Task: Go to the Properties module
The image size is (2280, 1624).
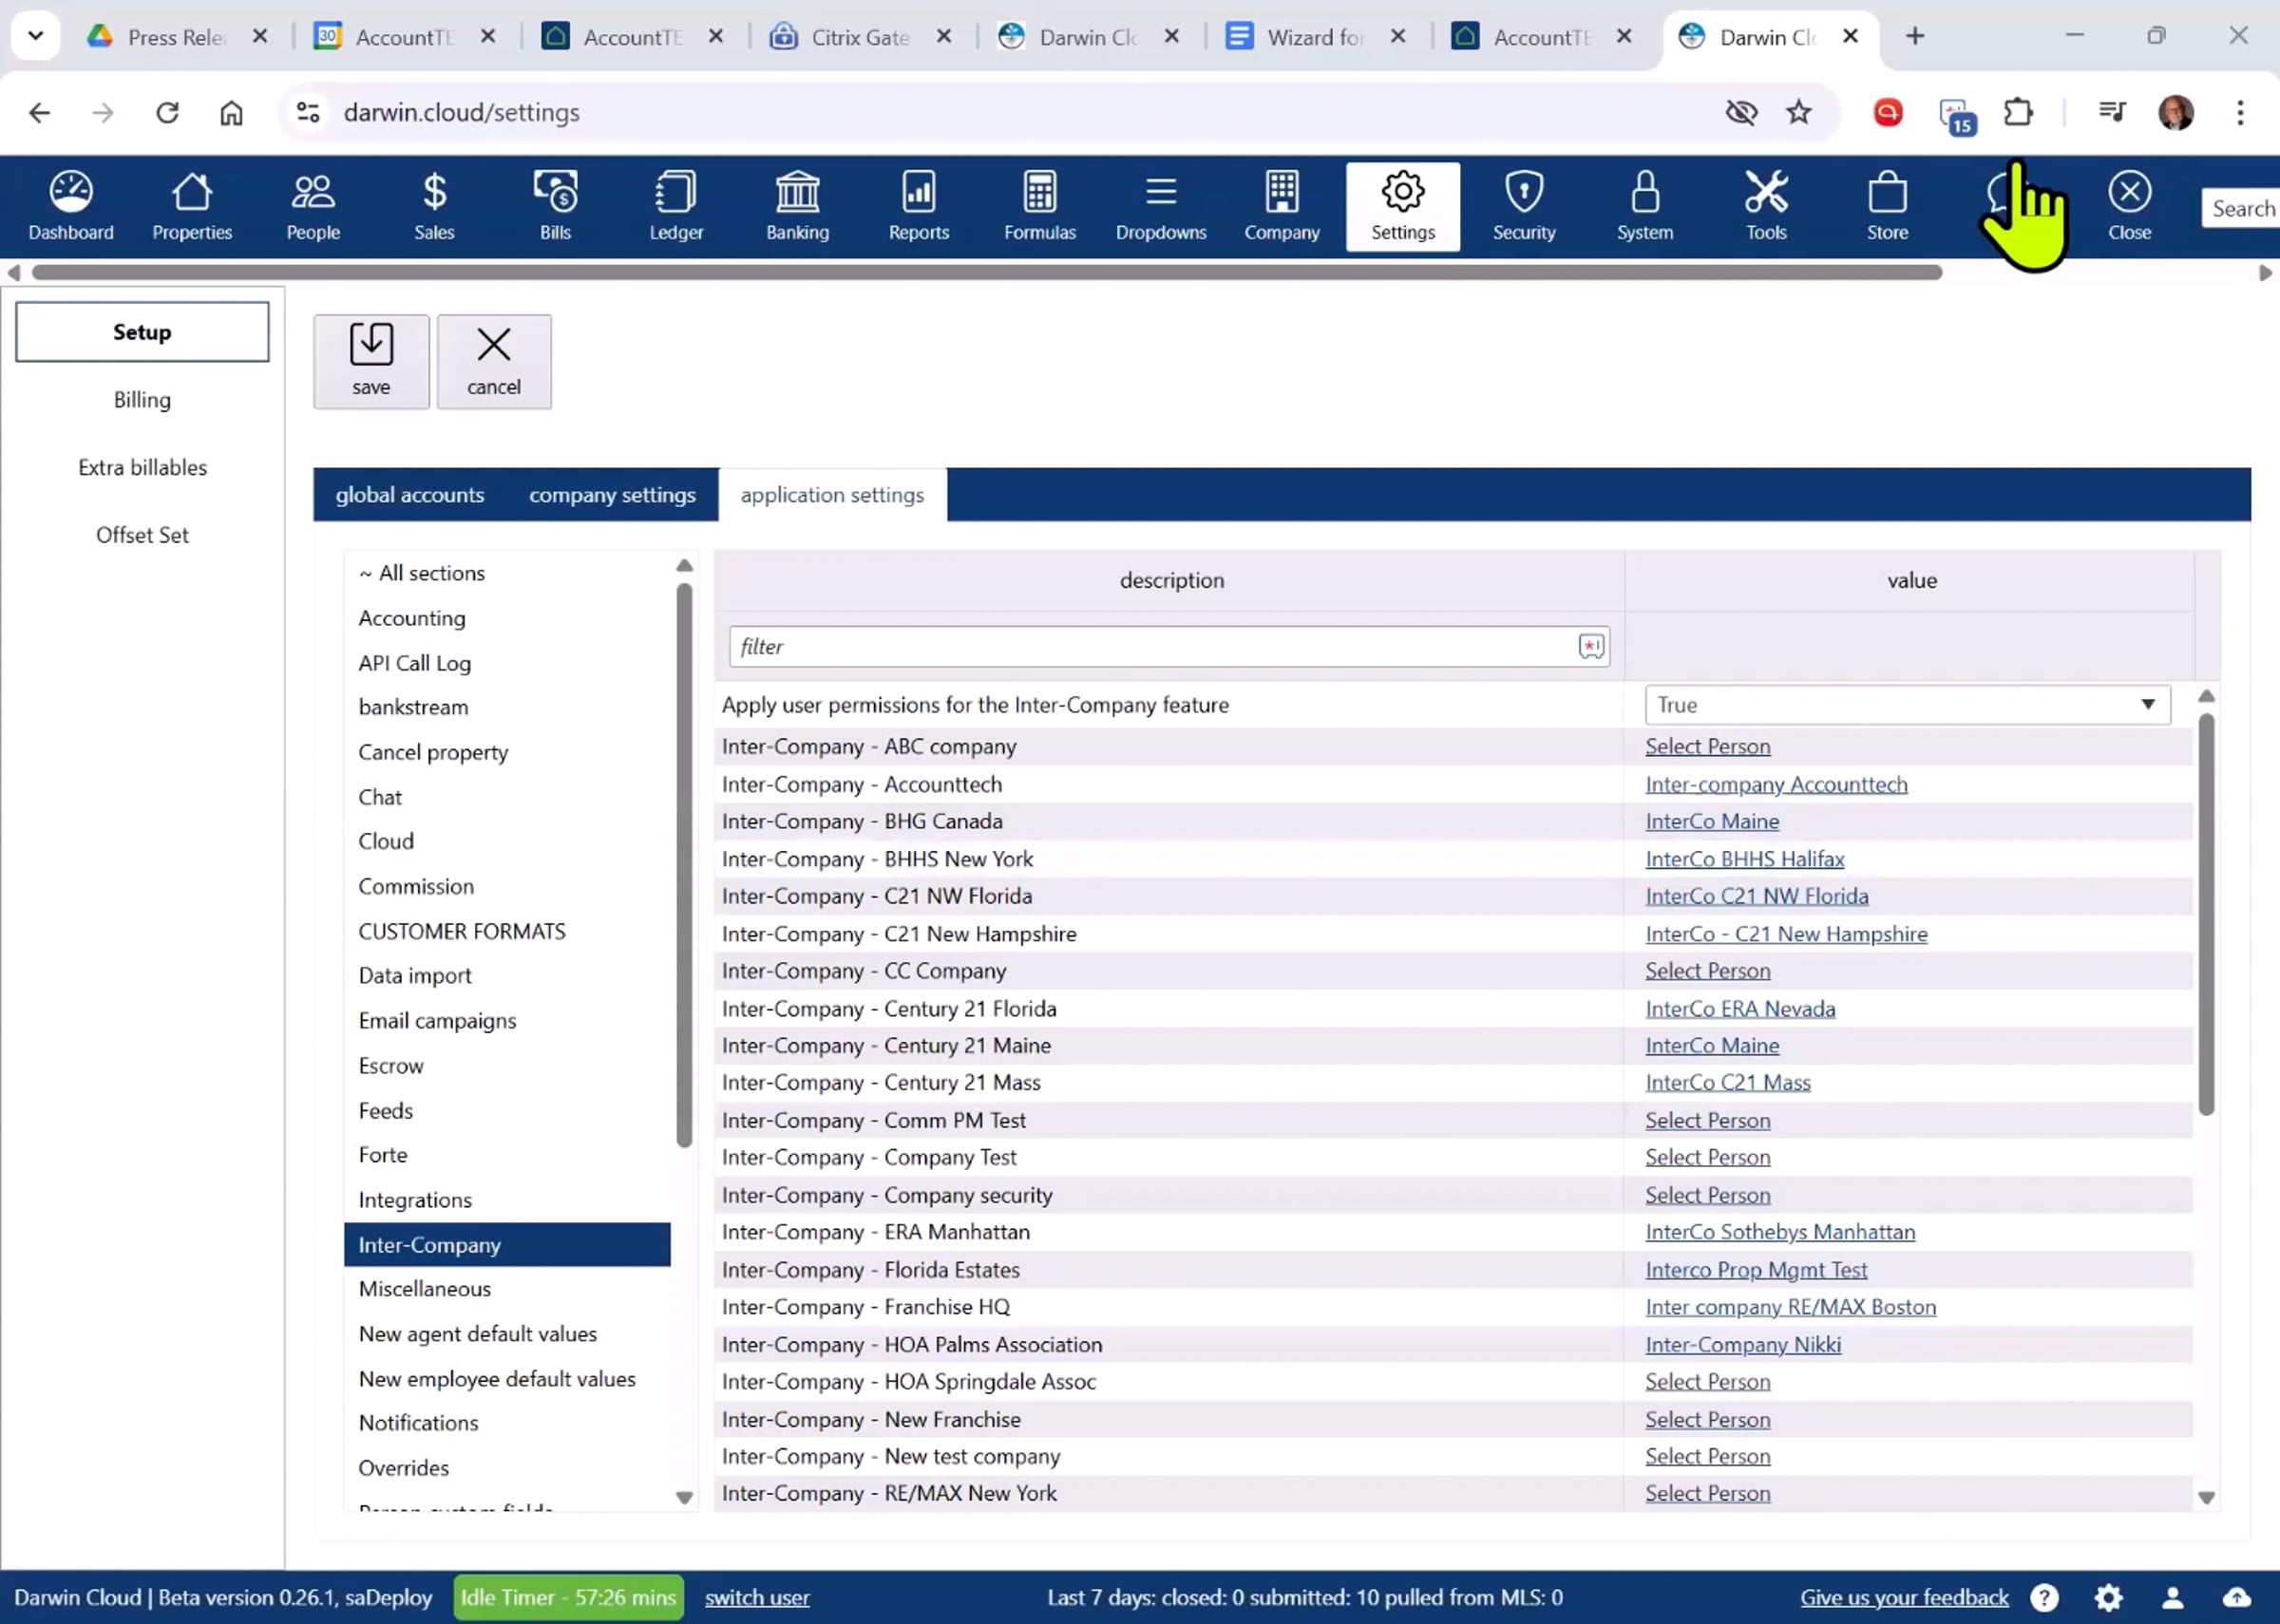Action: click(x=192, y=207)
